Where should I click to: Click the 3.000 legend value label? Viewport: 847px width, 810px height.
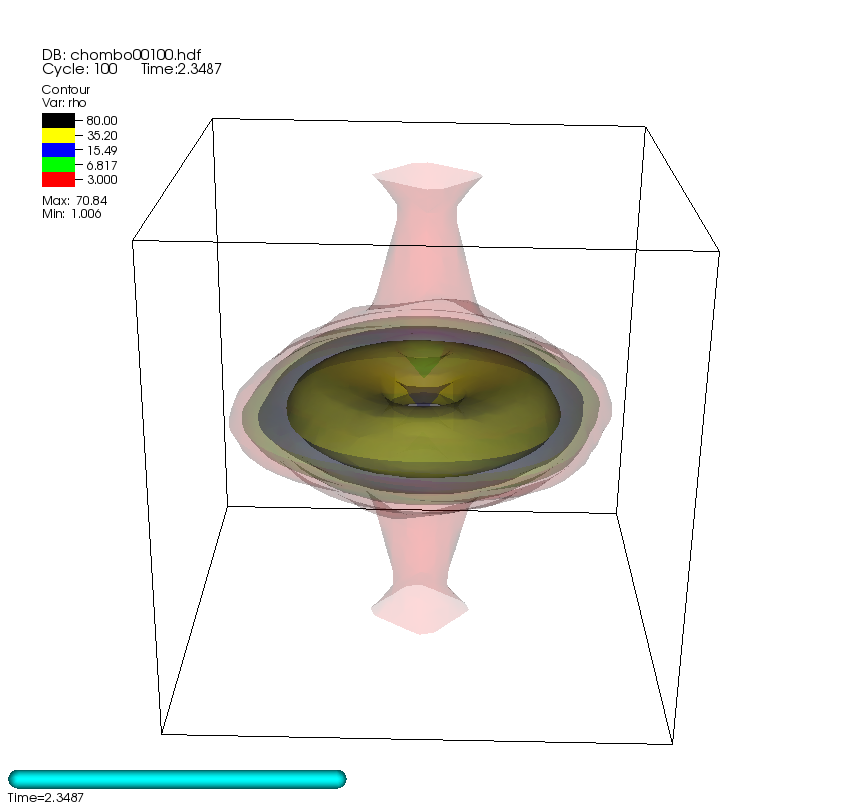pyautogui.click(x=102, y=180)
